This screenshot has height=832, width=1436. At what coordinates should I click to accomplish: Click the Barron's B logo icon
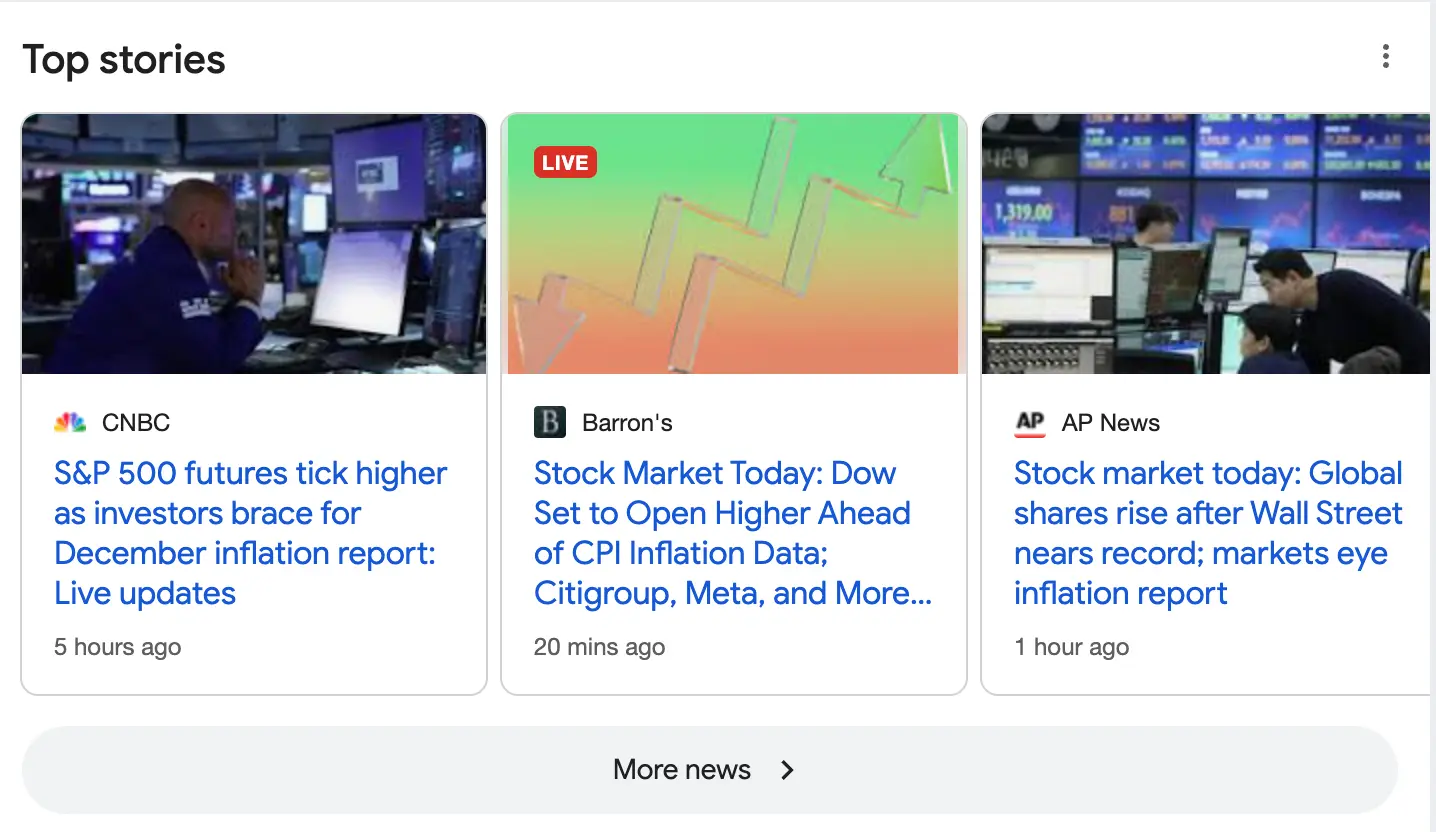click(550, 423)
